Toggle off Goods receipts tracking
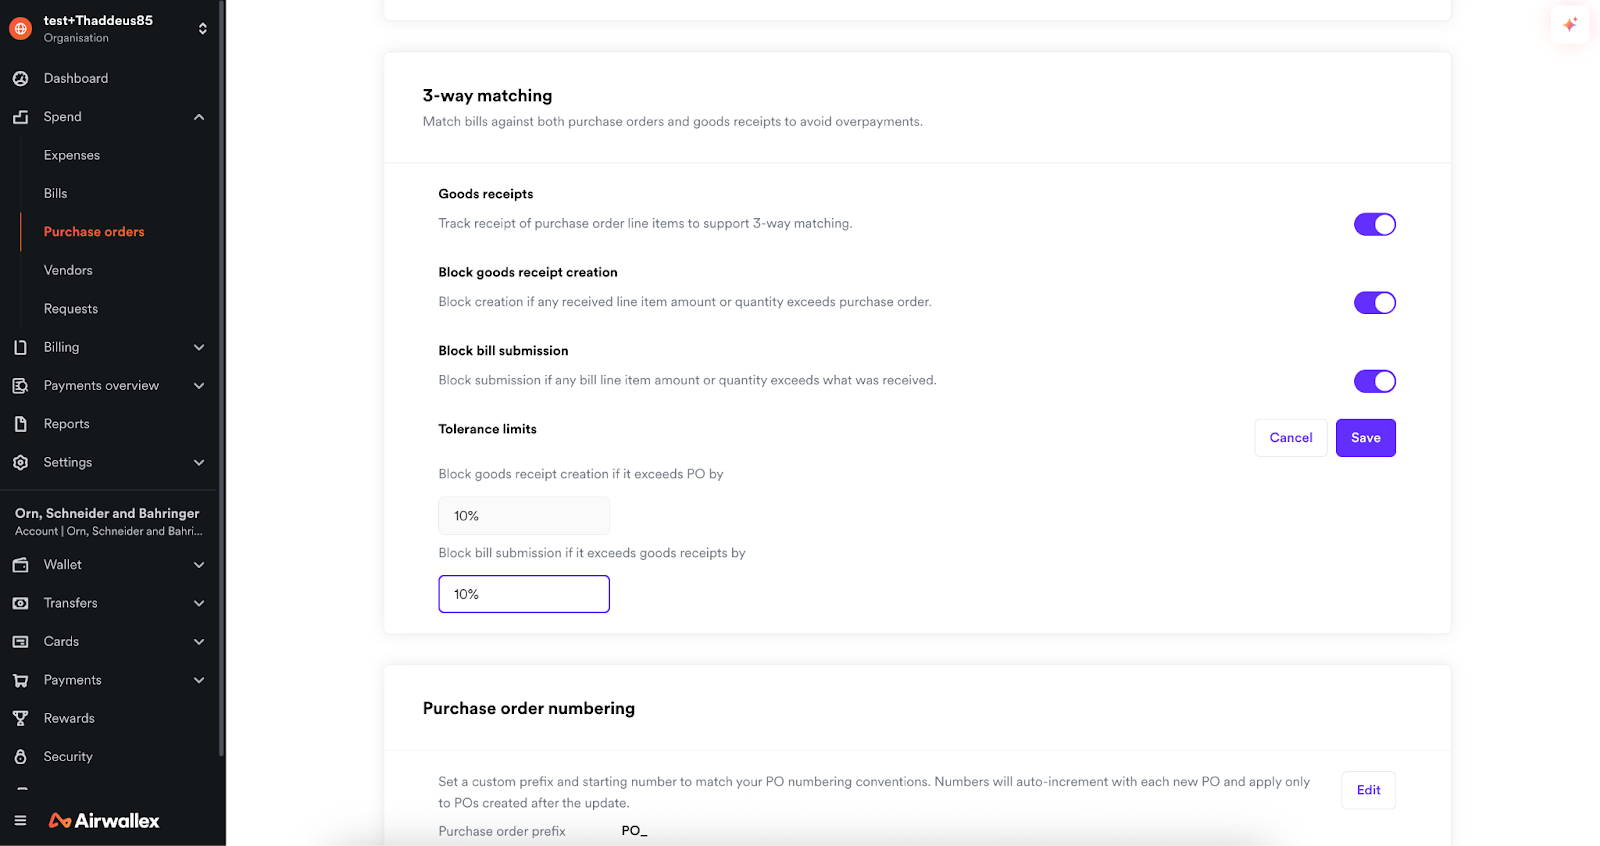This screenshot has height=846, width=1600. click(1374, 224)
